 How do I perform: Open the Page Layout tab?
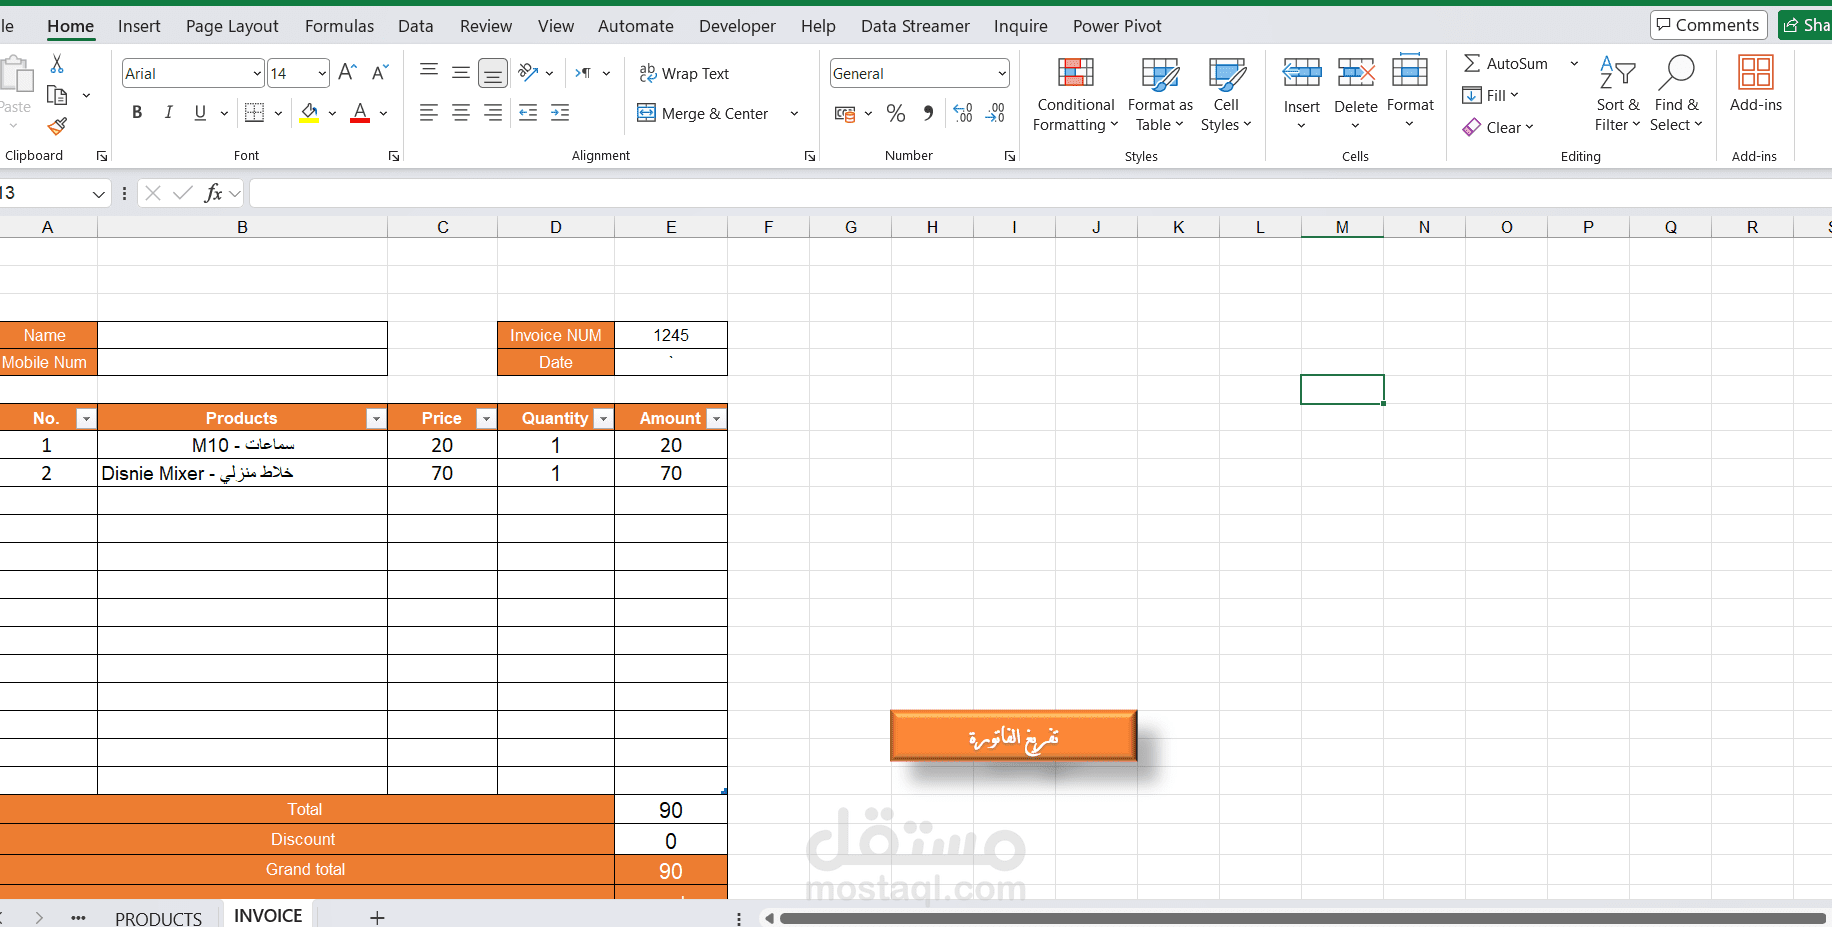click(x=232, y=26)
